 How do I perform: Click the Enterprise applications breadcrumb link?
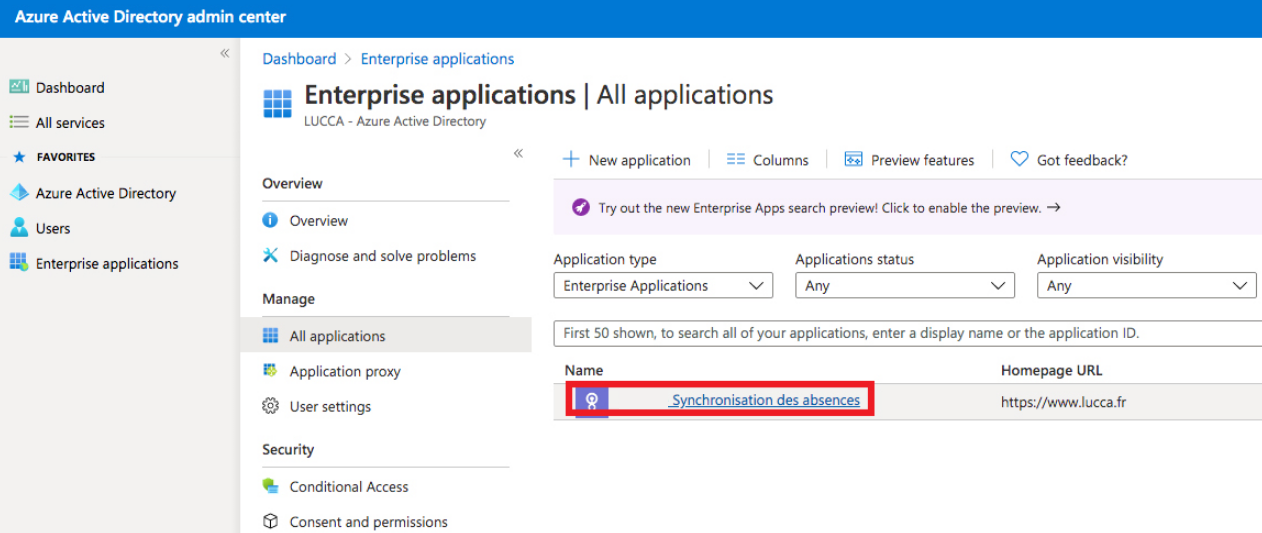point(437,59)
